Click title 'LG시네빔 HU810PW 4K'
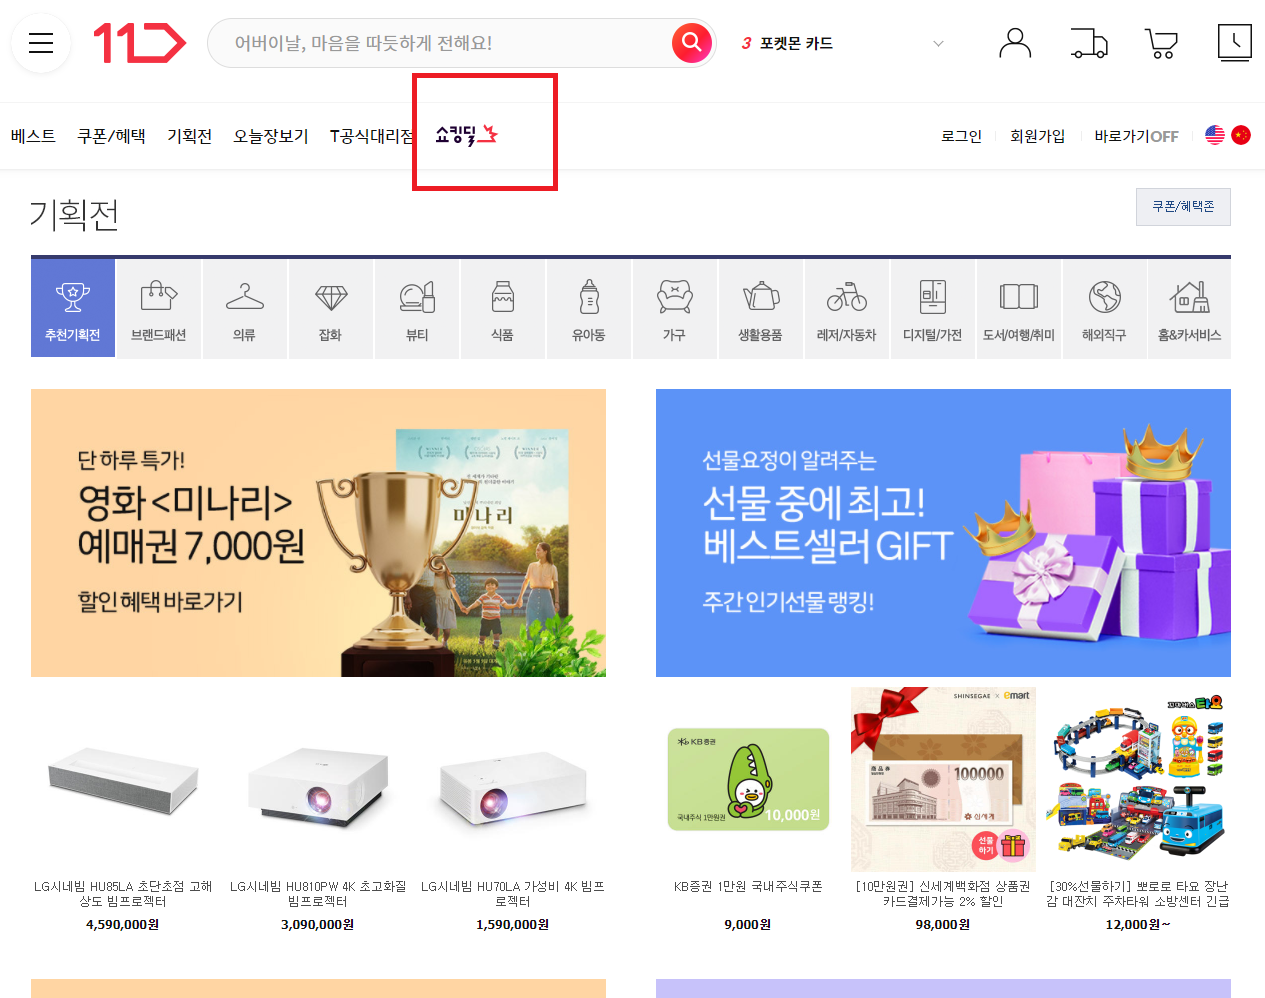1265x998 pixels. click(x=318, y=894)
